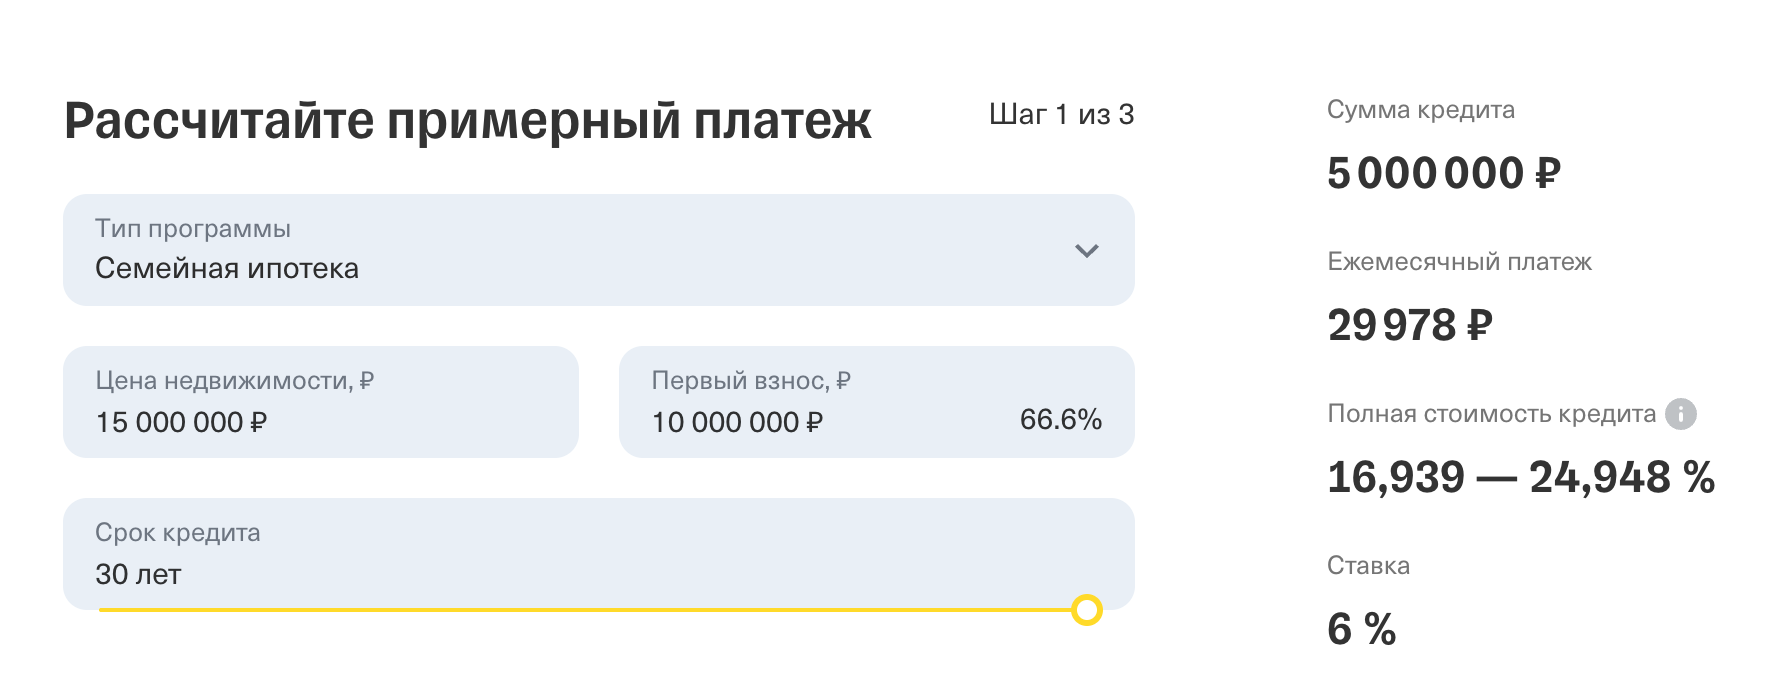Click the Полная стоимость кредита label text
Screen dimensions: 1778x680
1491,414
